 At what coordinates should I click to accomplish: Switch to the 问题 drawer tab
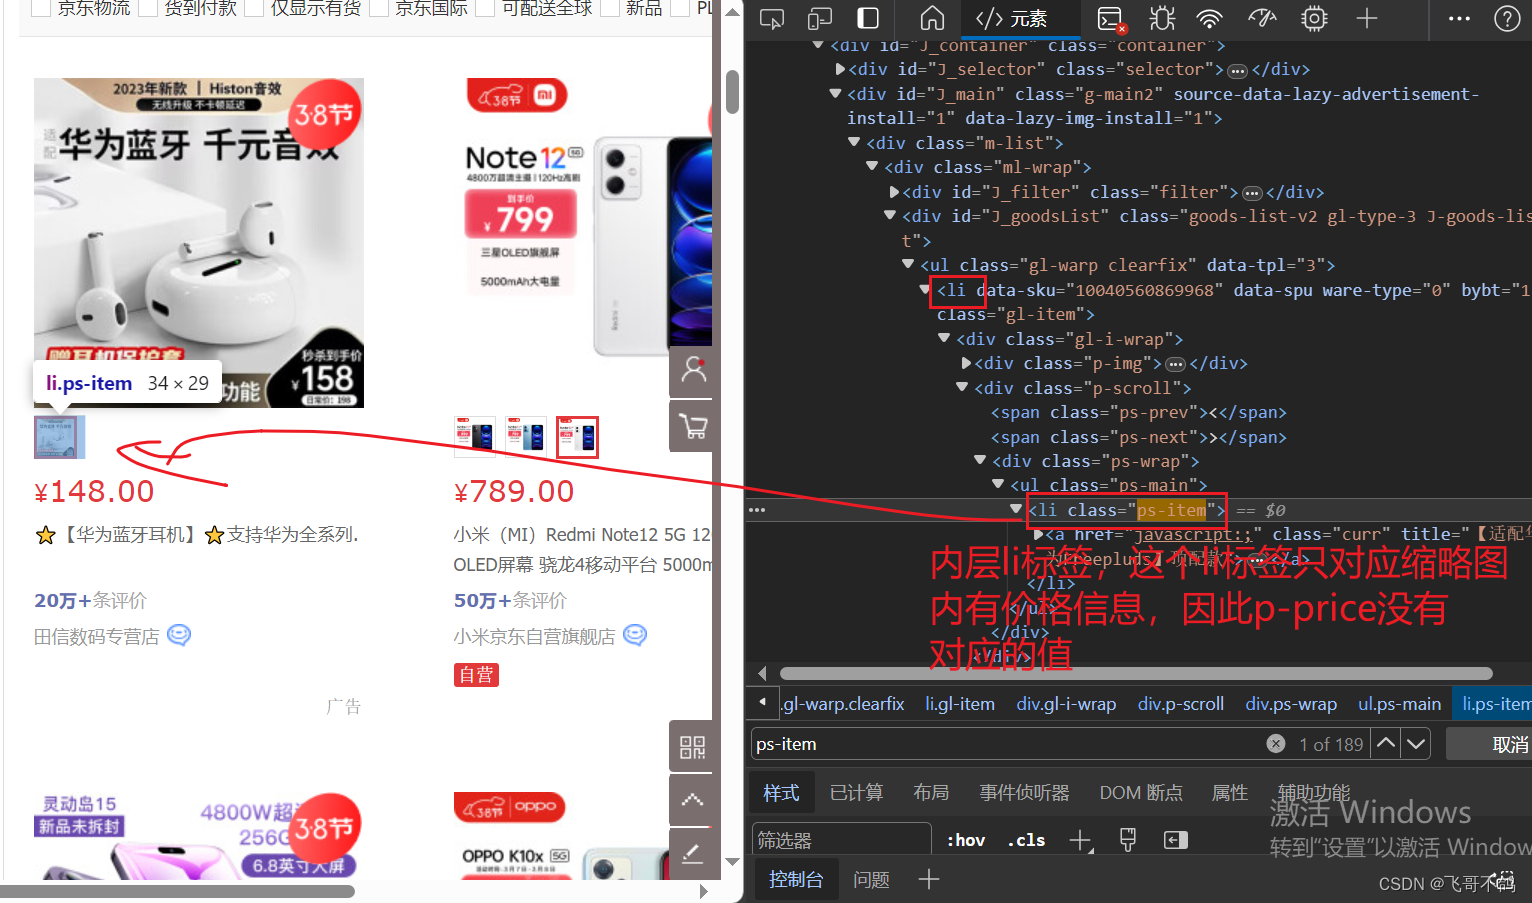click(x=871, y=879)
